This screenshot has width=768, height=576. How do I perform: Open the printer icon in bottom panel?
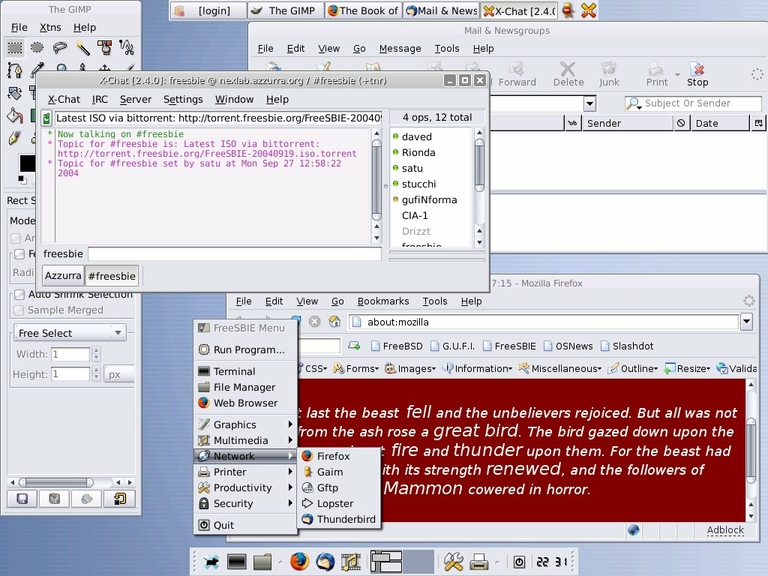point(479,562)
